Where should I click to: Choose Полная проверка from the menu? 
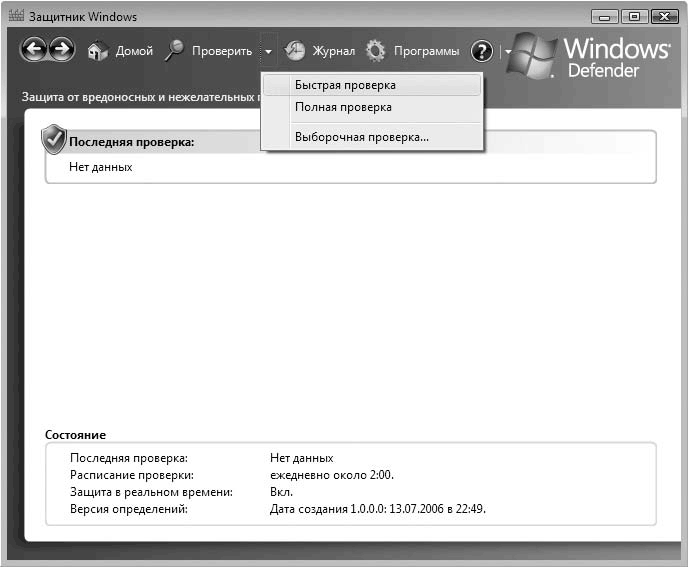372,107
